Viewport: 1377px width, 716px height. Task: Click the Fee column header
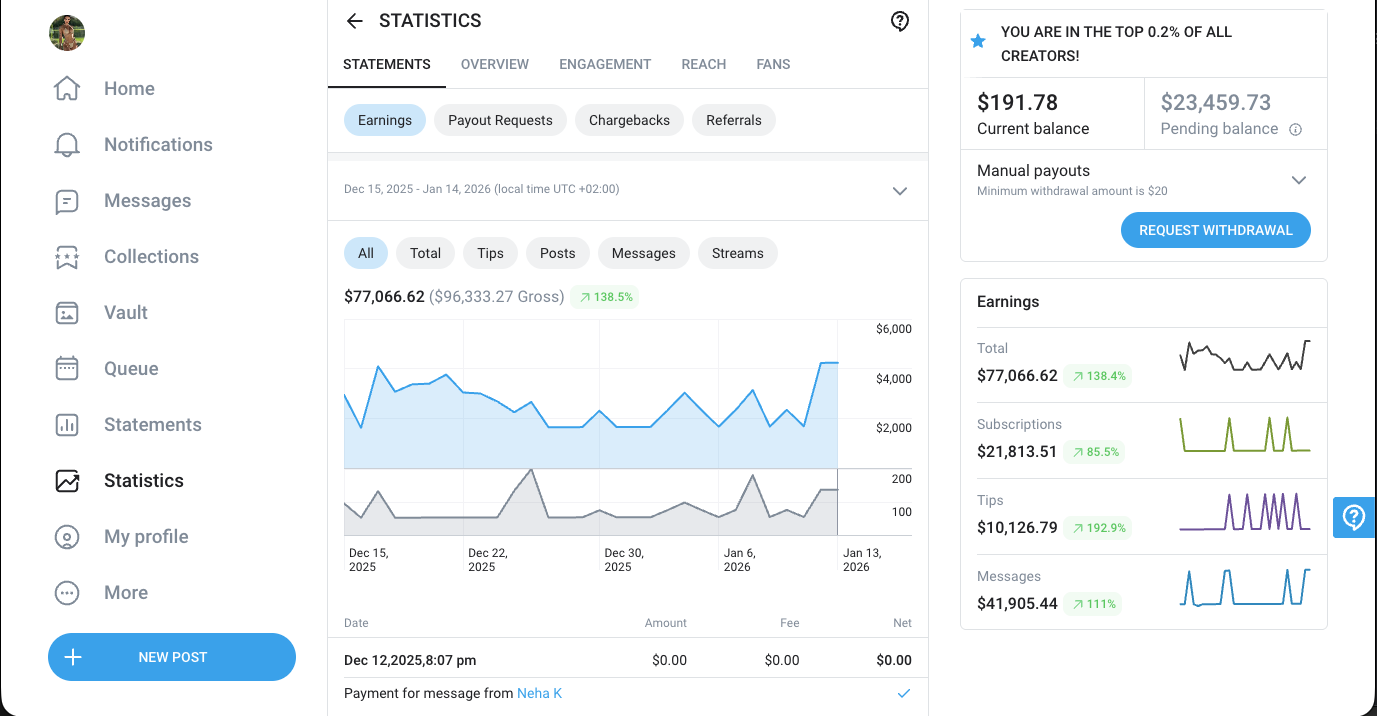point(790,623)
